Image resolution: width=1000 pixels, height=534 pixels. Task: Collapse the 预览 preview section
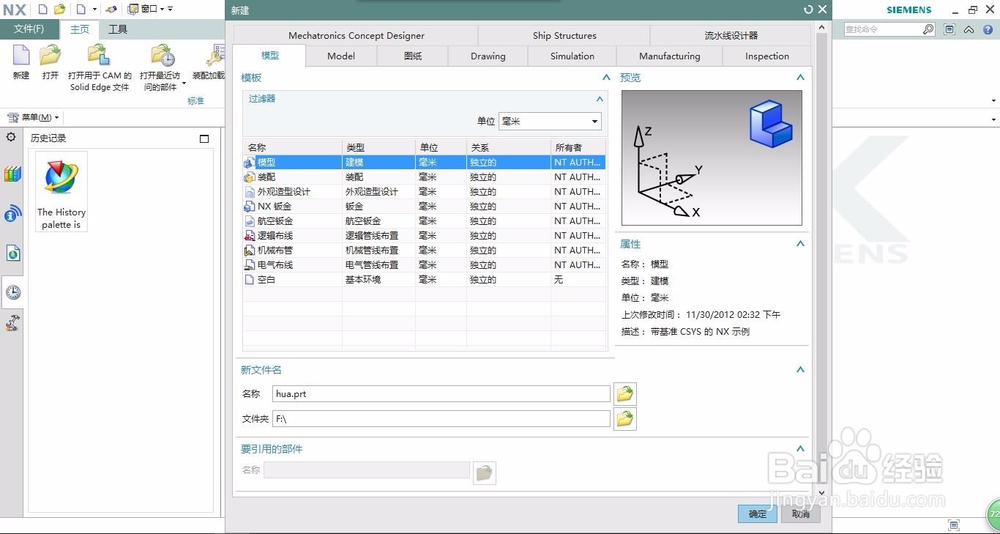pyautogui.click(x=800, y=77)
